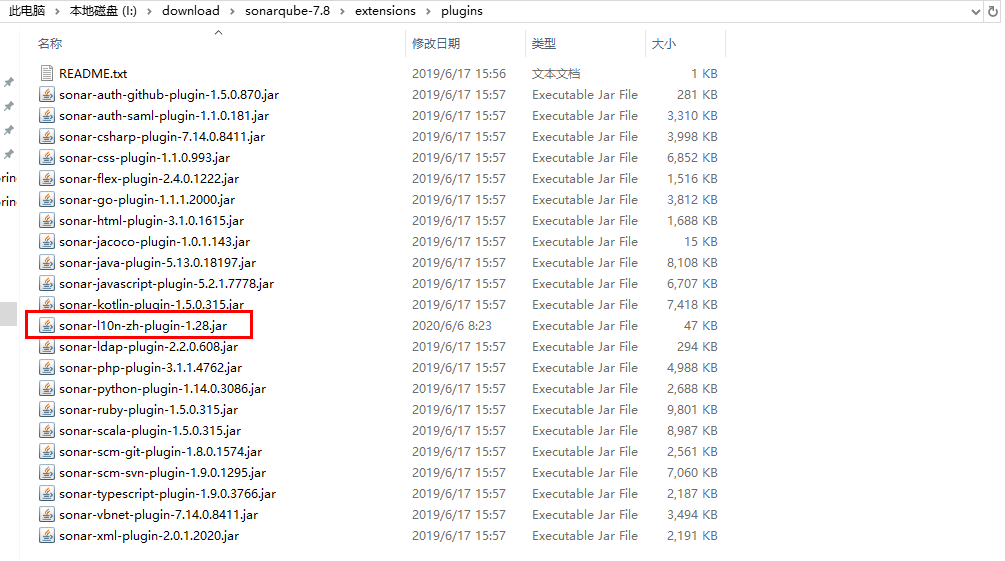The height and width of the screenshot is (561, 1005).
Task: Expand chevron after download breadcrumb
Action: coord(232,12)
